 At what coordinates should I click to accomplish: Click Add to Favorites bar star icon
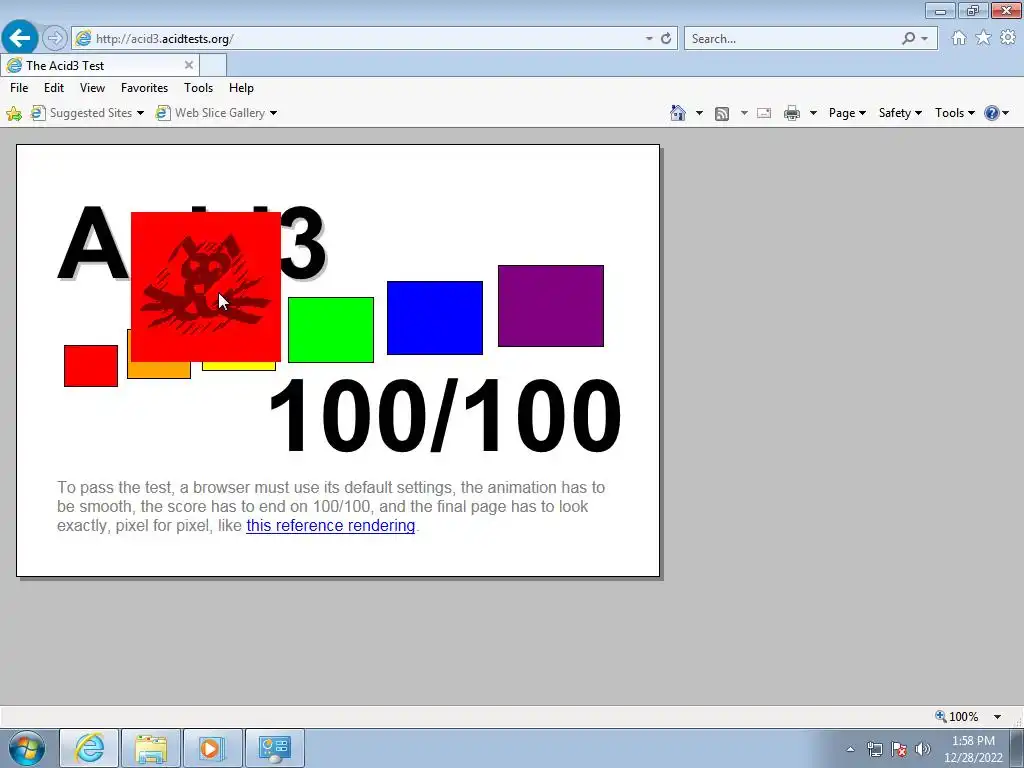(x=14, y=114)
